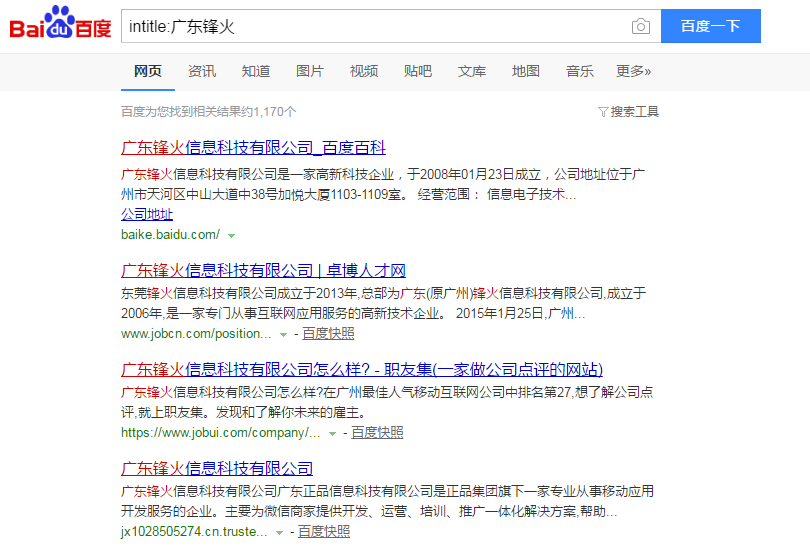The image size is (810, 553).
Task: Open 百度快照 for the jx1028505274 result
Action: [324, 532]
